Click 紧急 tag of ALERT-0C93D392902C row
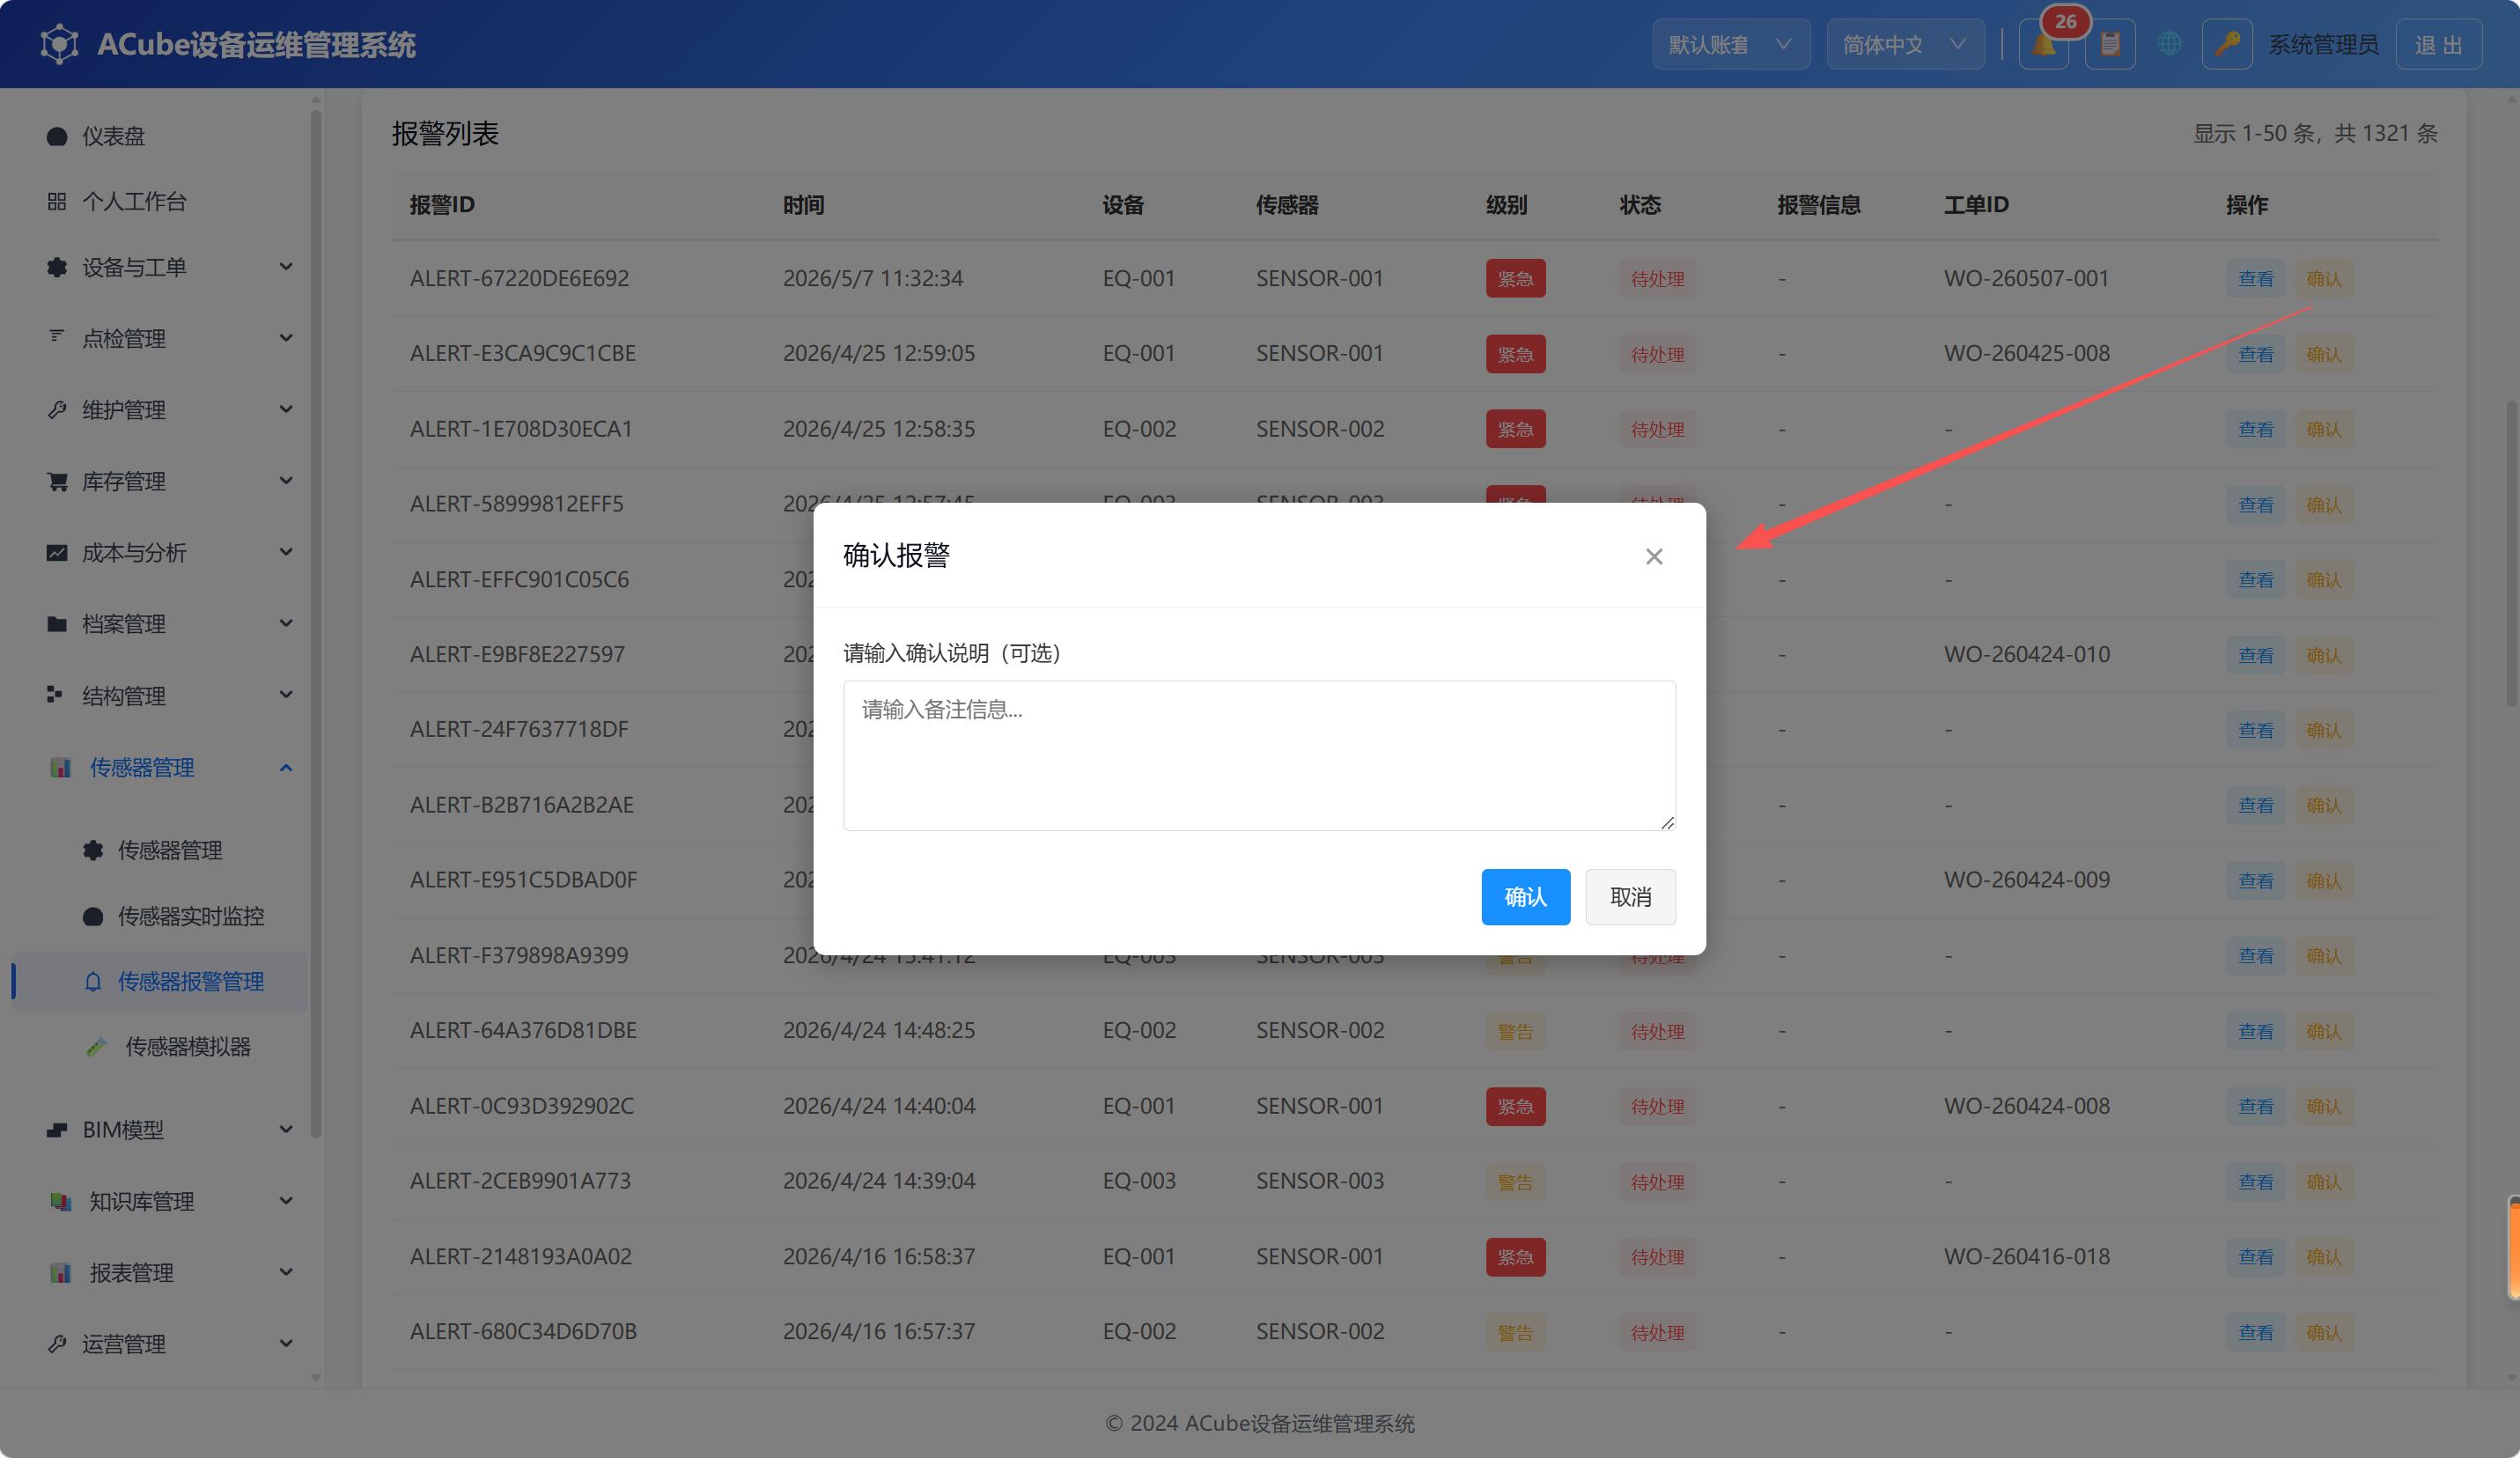The image size is (2520, 1458). click(x=1515, y=1106)
